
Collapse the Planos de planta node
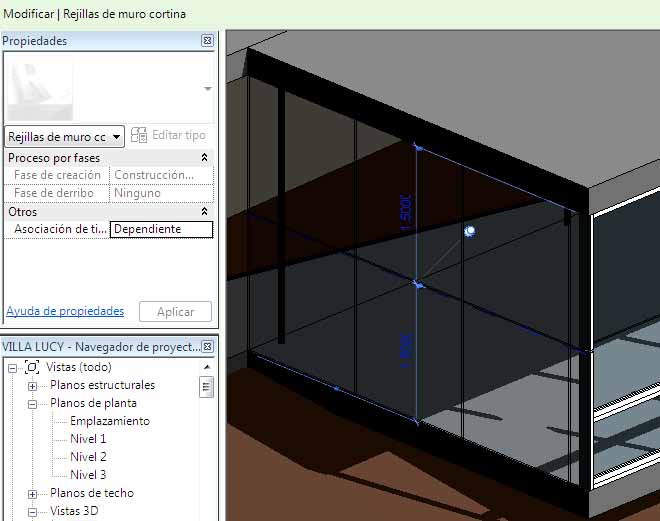coord(32,404)
